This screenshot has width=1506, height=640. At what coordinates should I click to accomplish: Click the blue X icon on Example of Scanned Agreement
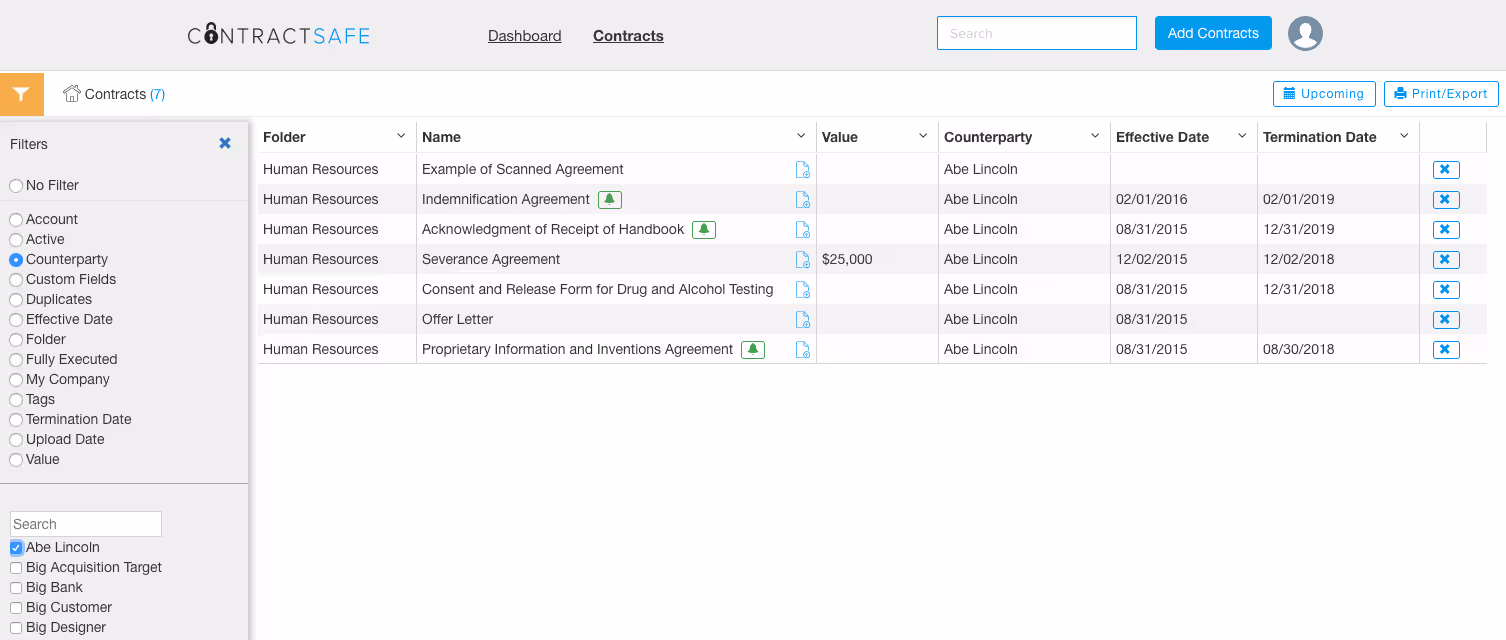[1445, 169]
